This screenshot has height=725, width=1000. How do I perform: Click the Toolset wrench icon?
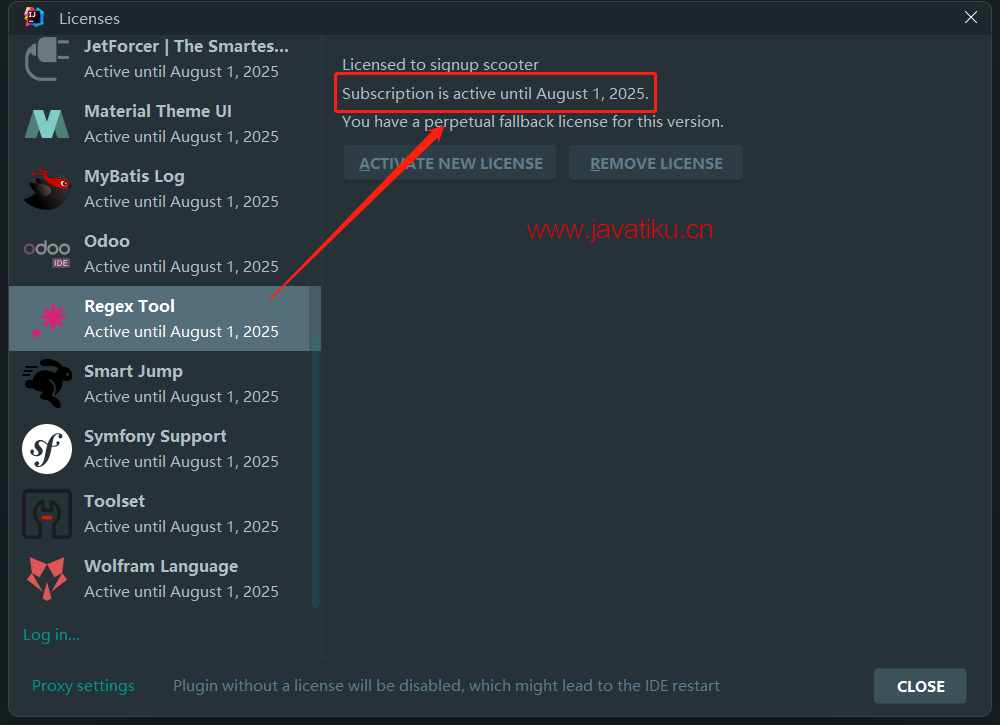[47, 514]
